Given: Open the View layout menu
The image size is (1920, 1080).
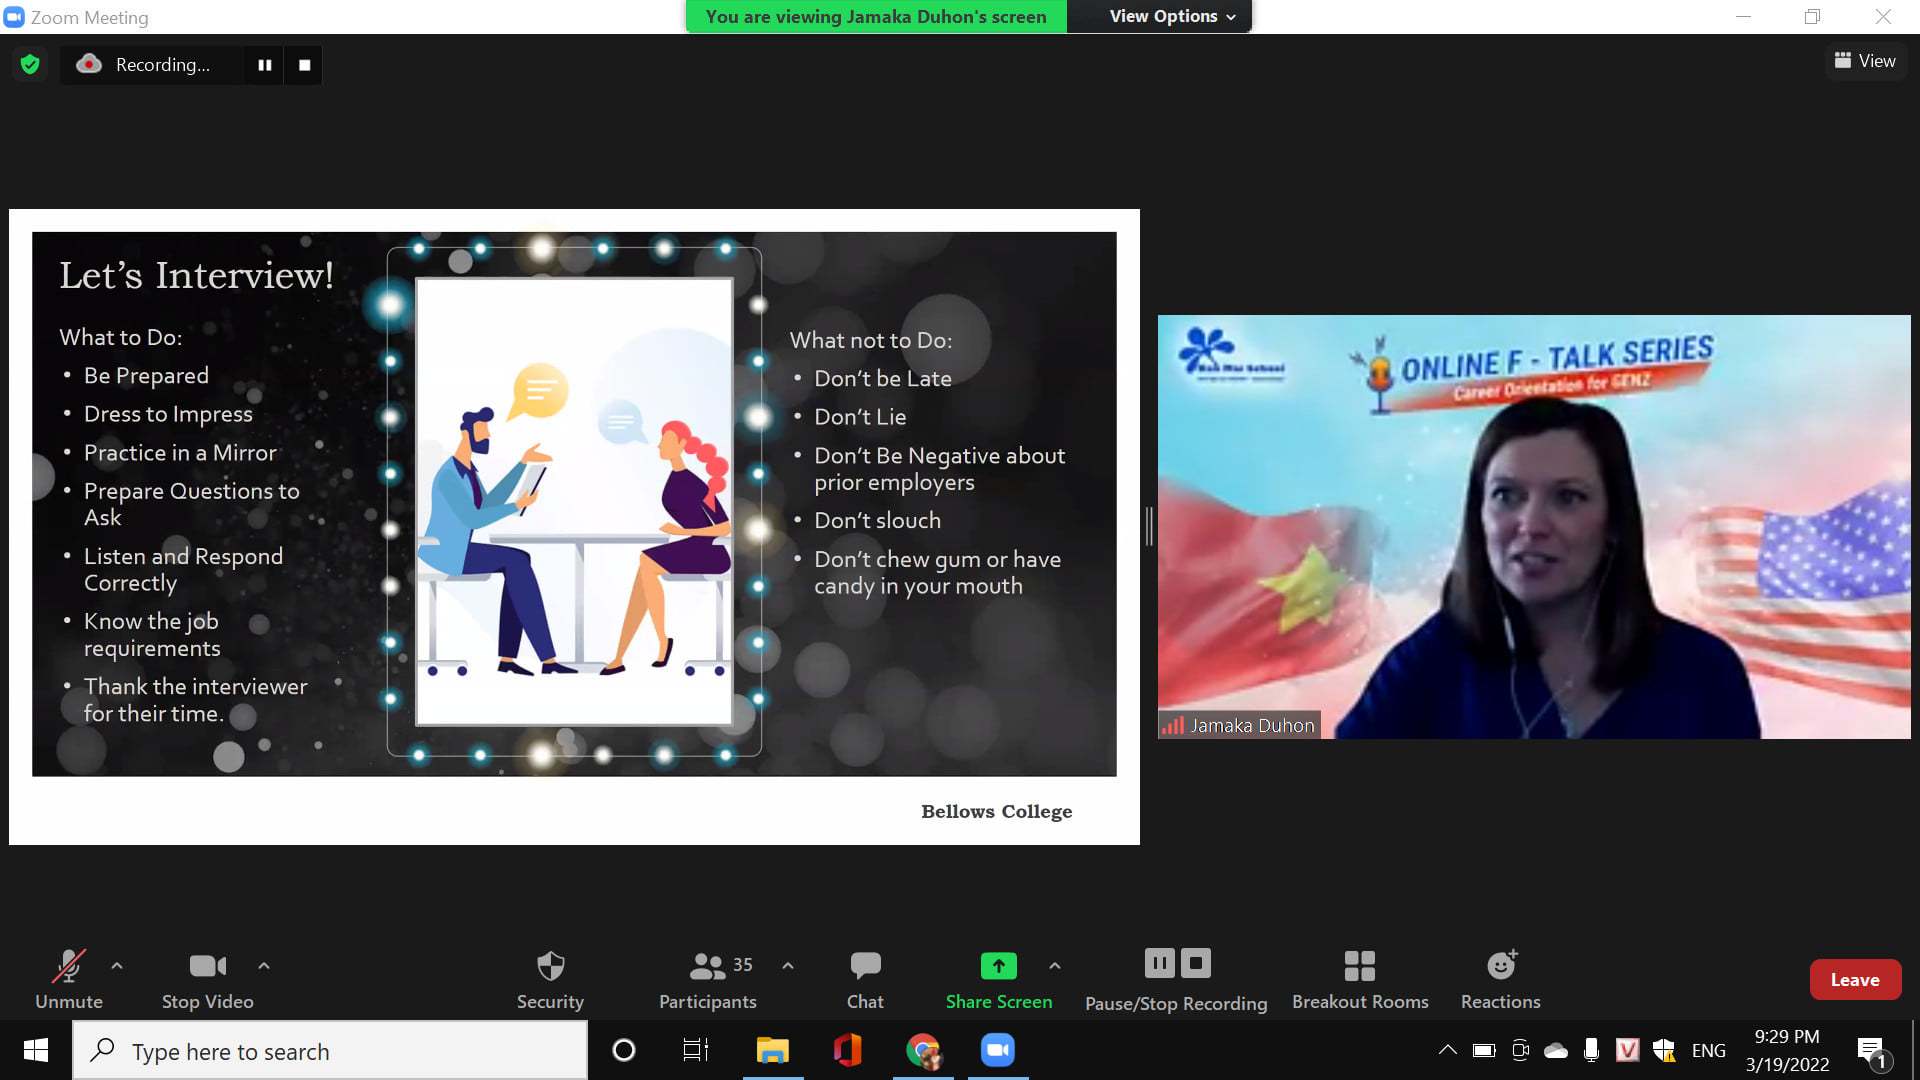Looking at the screenshot, I should (1865, 61).
